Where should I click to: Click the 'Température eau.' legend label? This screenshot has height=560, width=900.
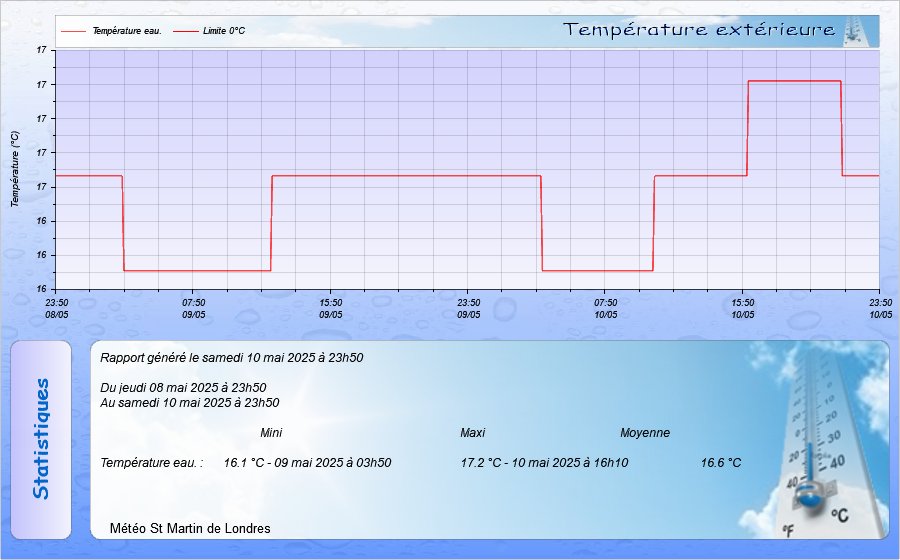tap(127, 31)
